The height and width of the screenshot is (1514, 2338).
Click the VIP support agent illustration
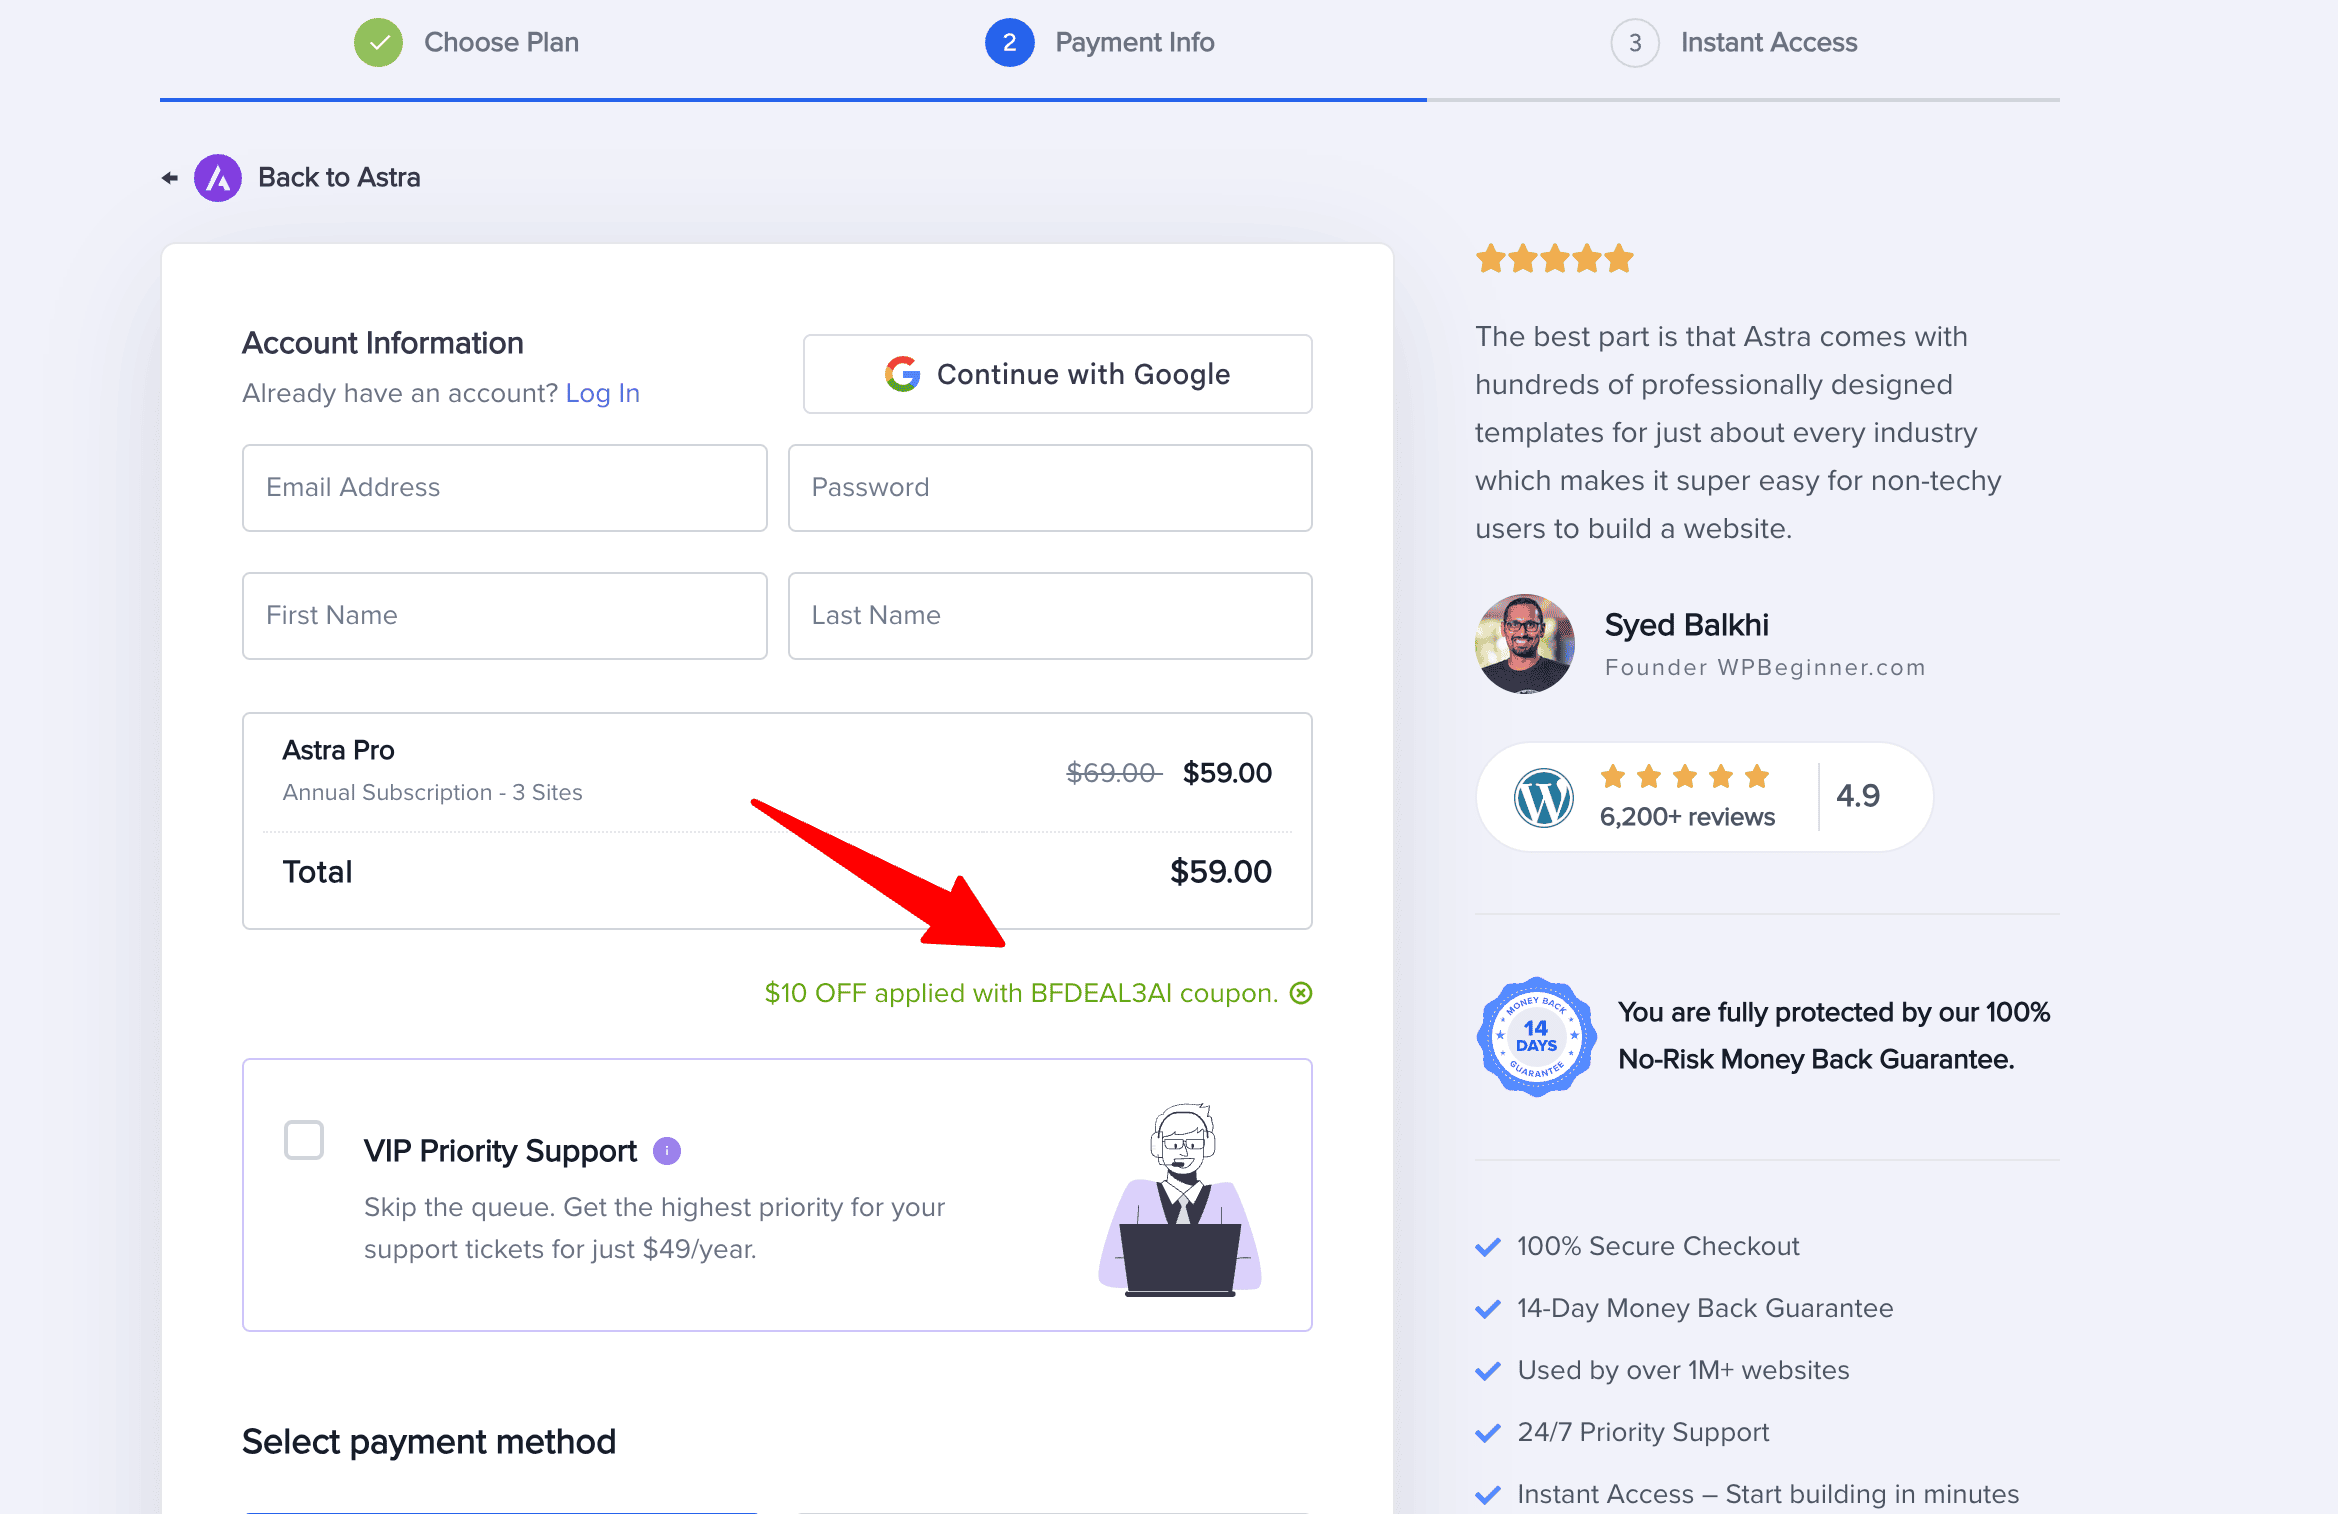[1180, 1200]
